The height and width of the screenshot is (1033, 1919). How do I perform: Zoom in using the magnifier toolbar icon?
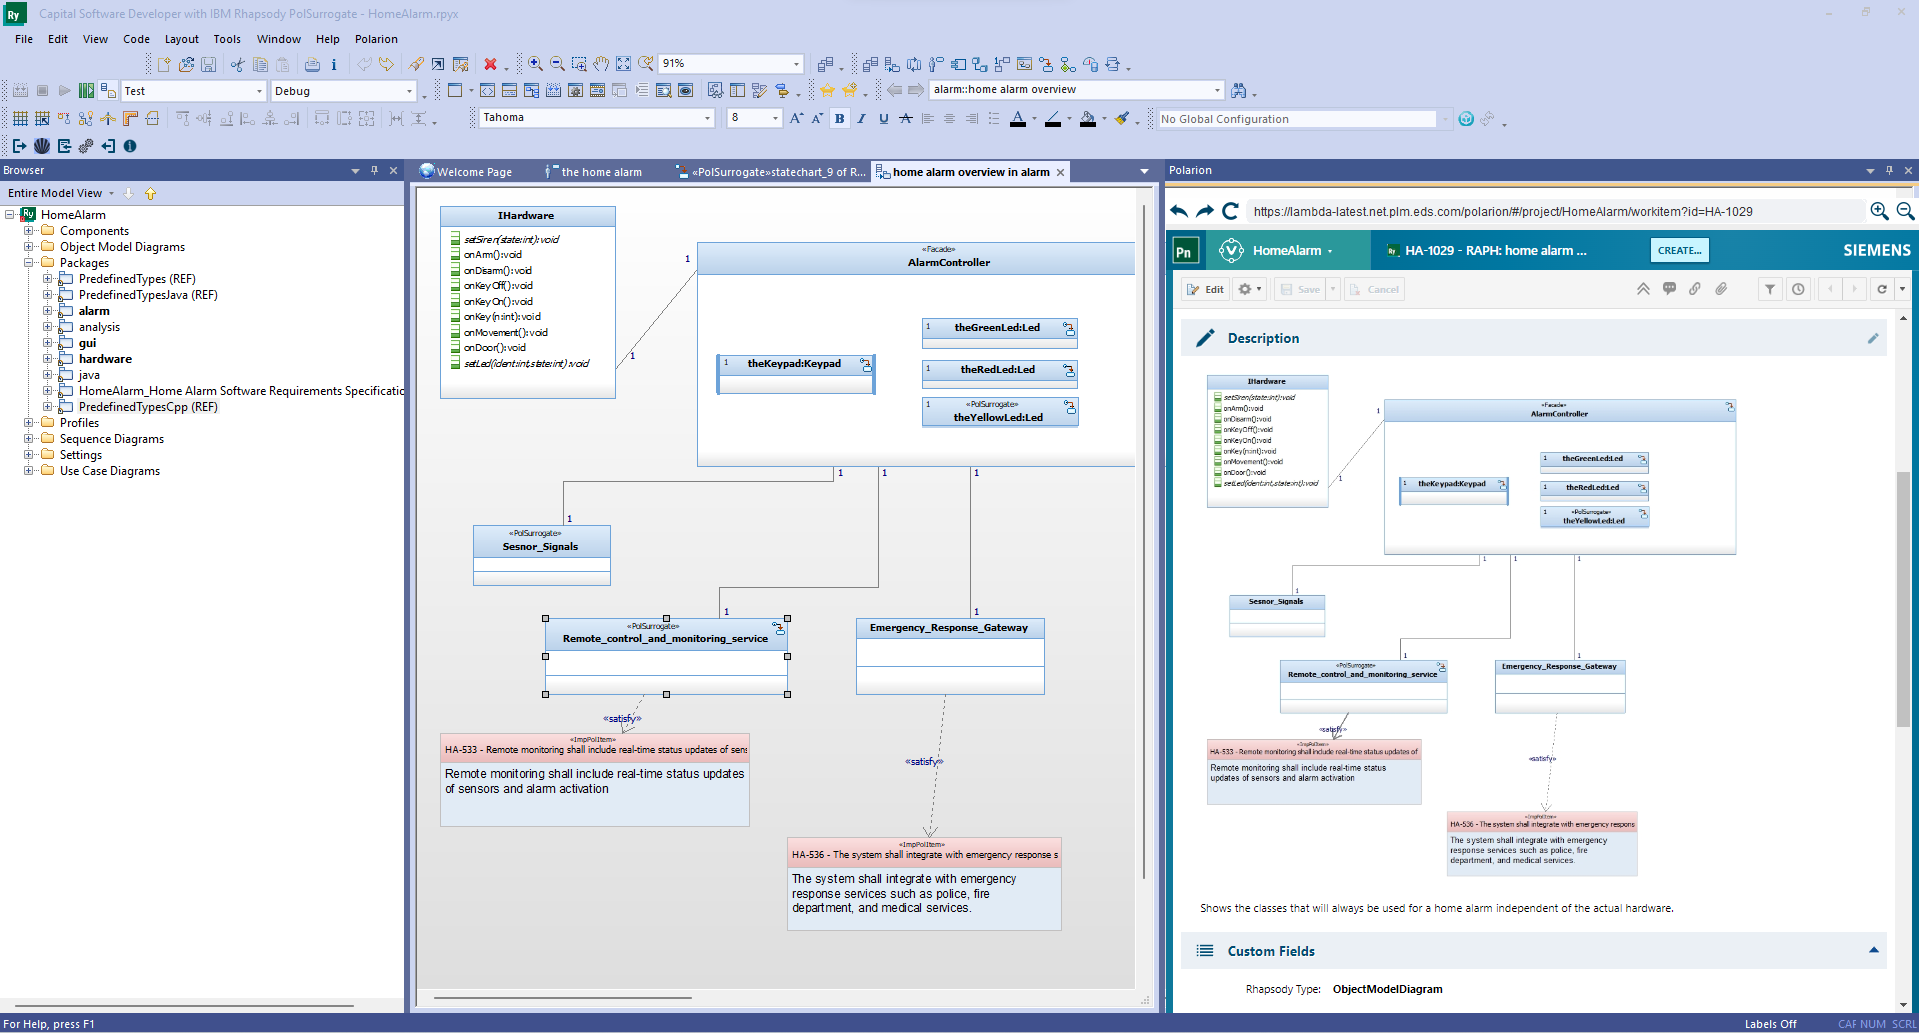tap(534, 63)
